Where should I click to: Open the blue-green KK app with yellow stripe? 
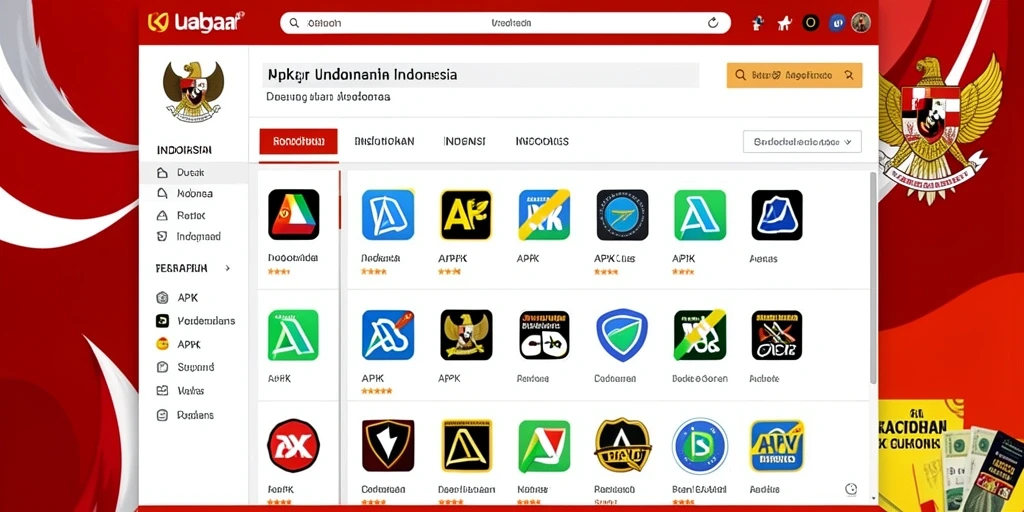pyautogui.click(x=544, y=215)
